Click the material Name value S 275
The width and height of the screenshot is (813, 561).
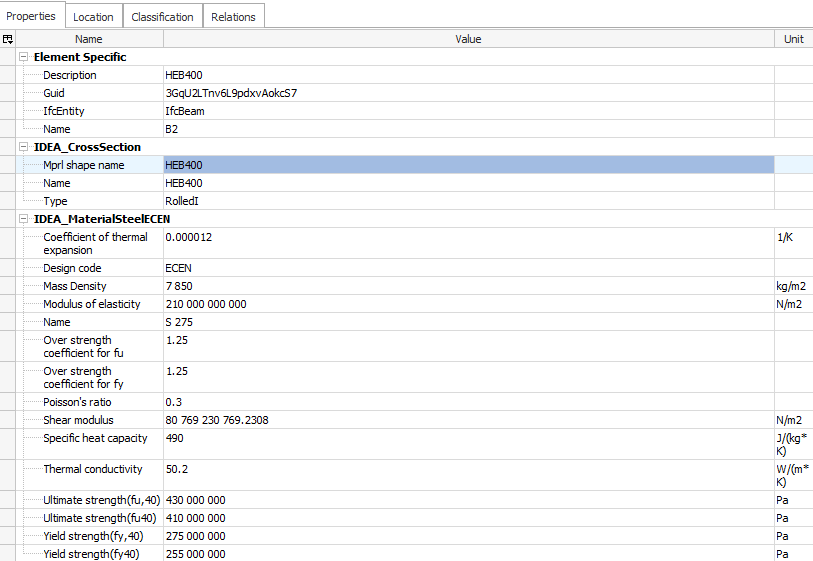(179, 322)
